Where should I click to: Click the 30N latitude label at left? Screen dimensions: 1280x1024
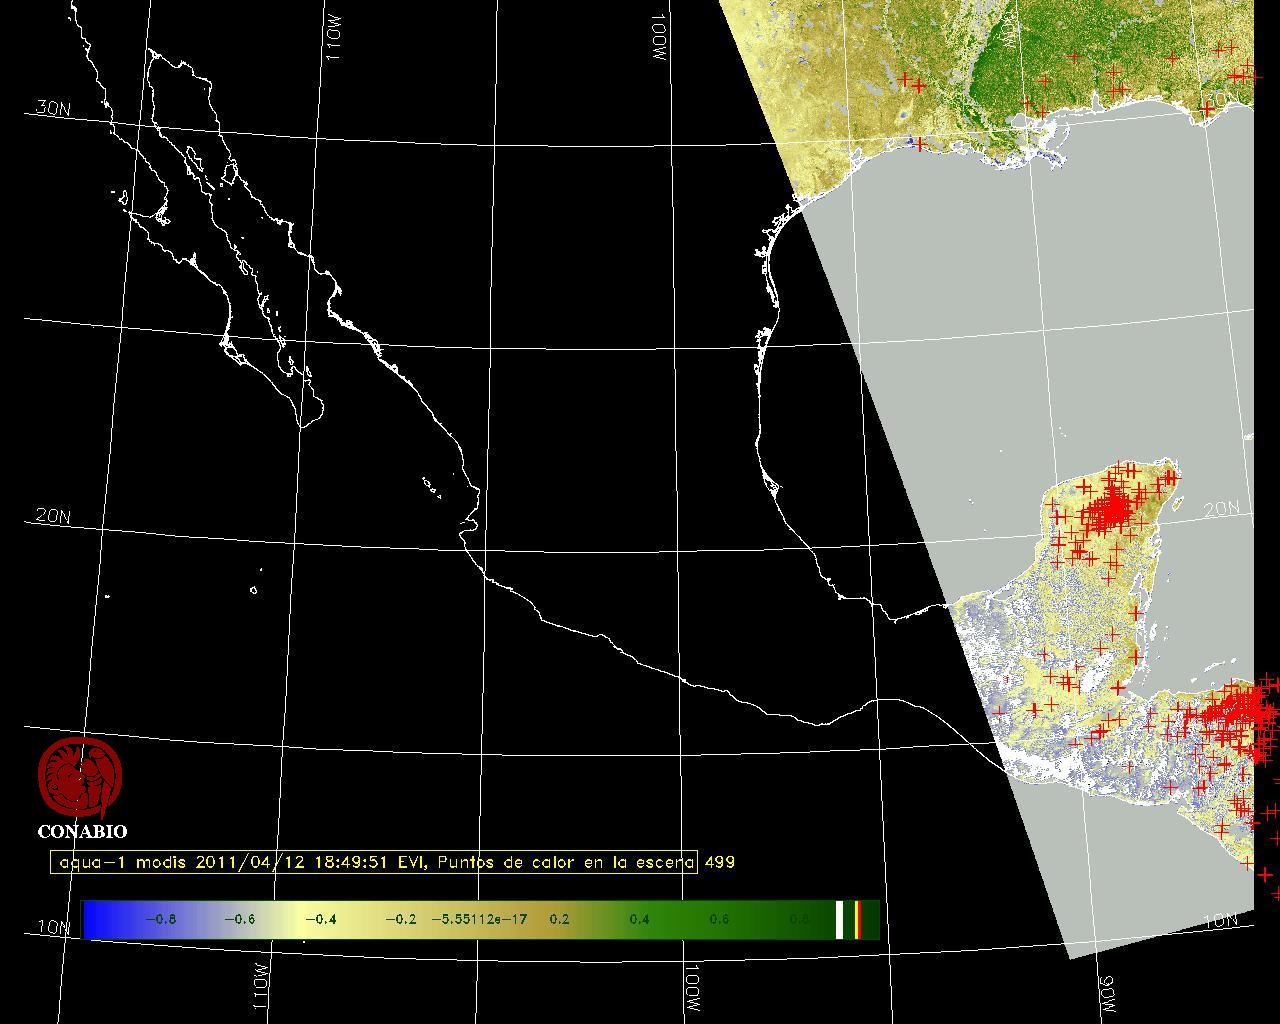[52, 108]
